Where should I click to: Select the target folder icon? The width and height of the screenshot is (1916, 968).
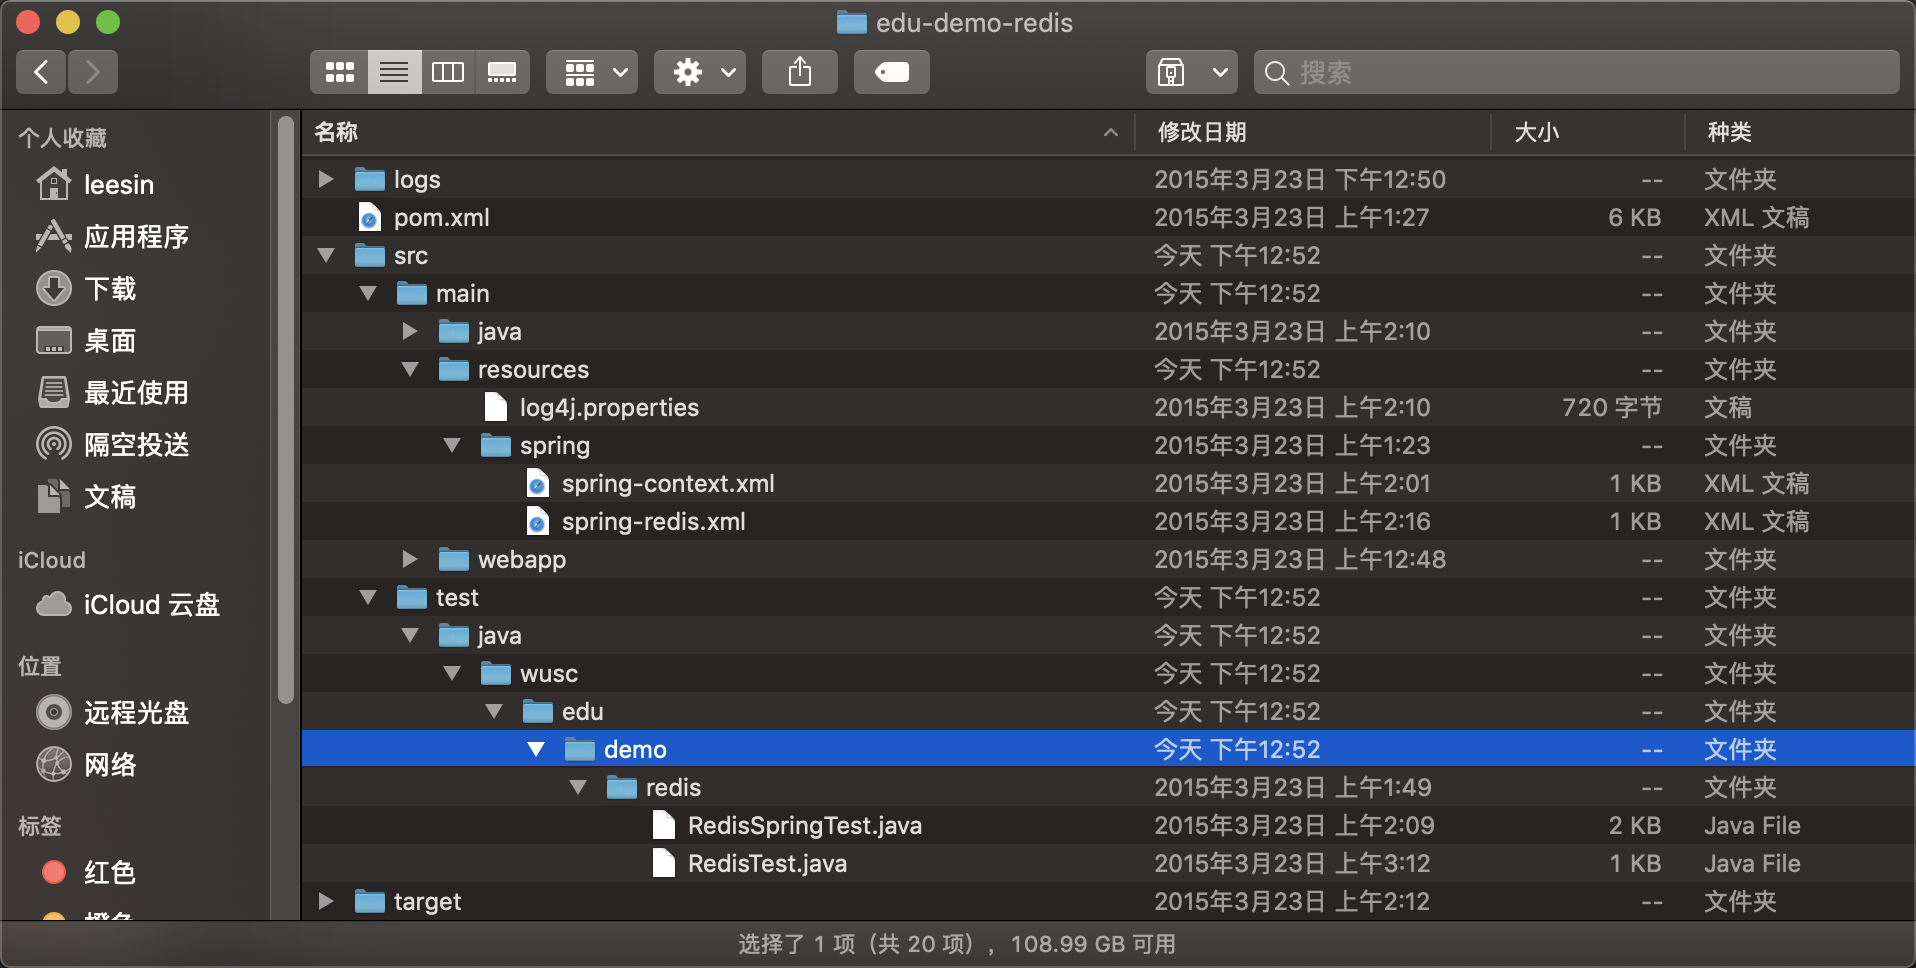370,902
